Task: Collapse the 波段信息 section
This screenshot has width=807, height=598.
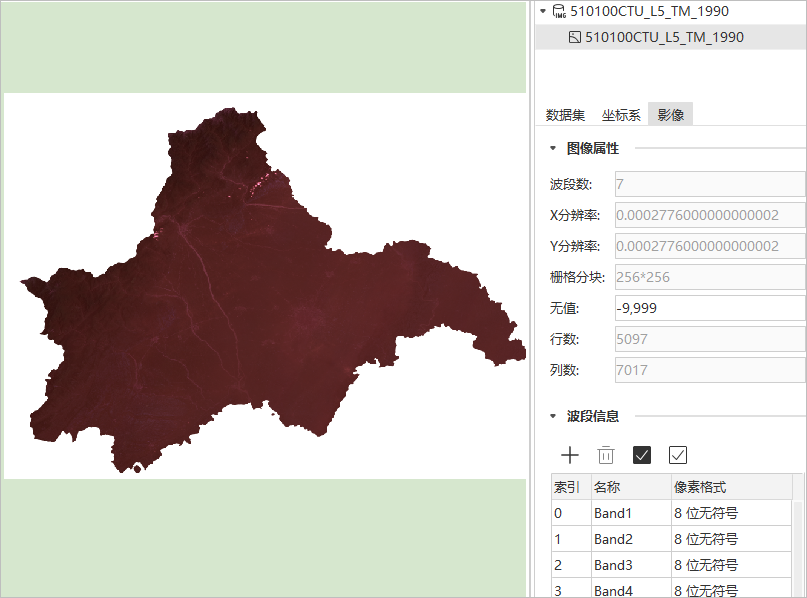Action: 552,417
